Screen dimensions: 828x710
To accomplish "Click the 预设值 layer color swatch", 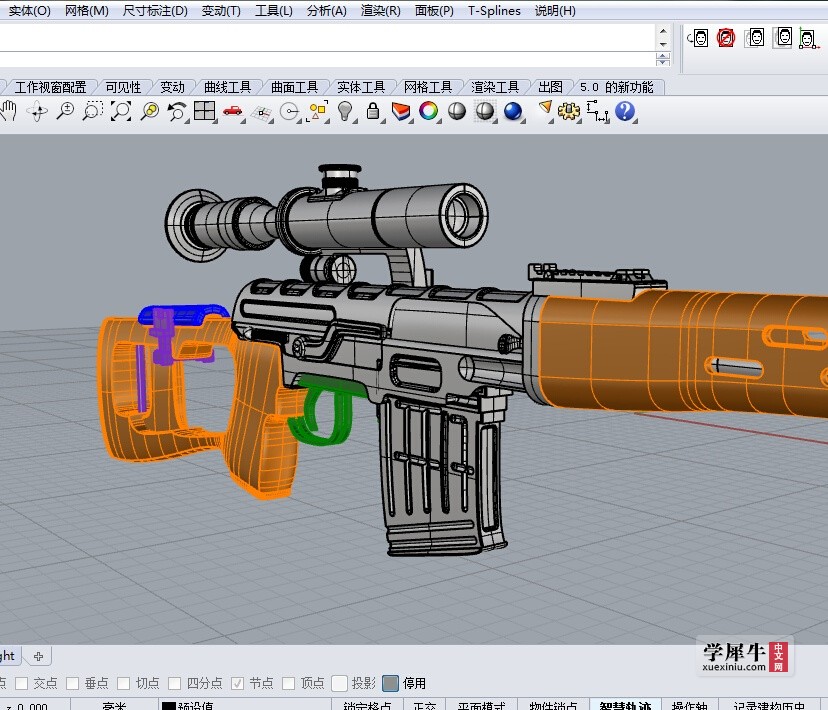I will coord(168,706).
